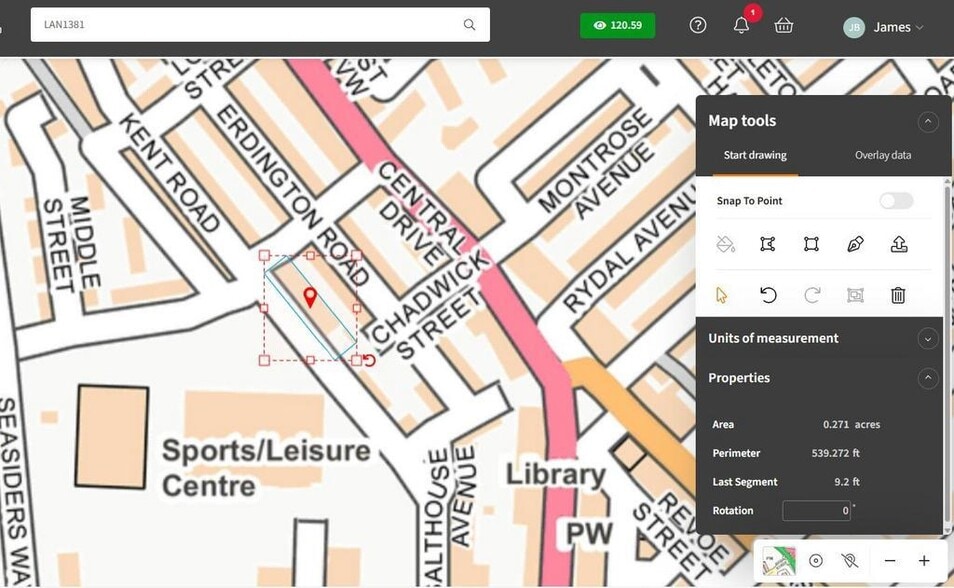Screen dimensions: 954x588
Task: Switch to the Start drawing tab
Action: tap(755, 155)
